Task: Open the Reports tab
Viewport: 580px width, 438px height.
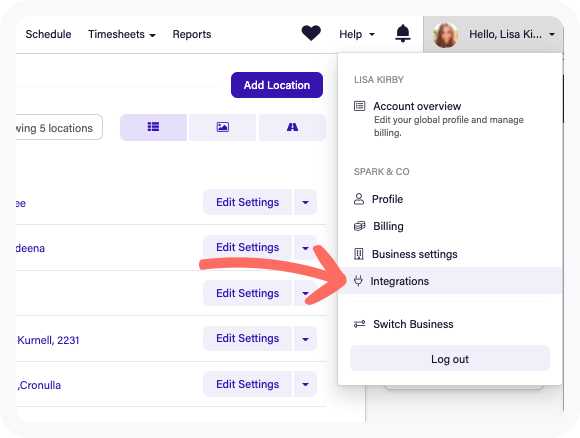Action: (x=192, y=34)
